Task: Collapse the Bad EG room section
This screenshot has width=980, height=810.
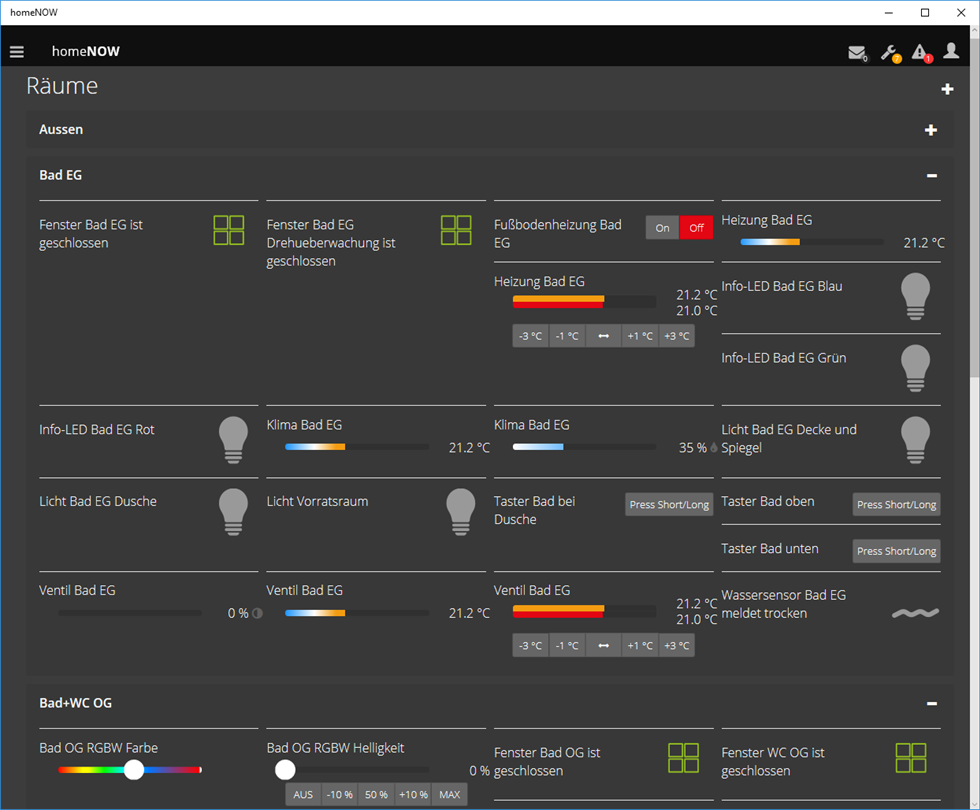Action: coord(932,176)
